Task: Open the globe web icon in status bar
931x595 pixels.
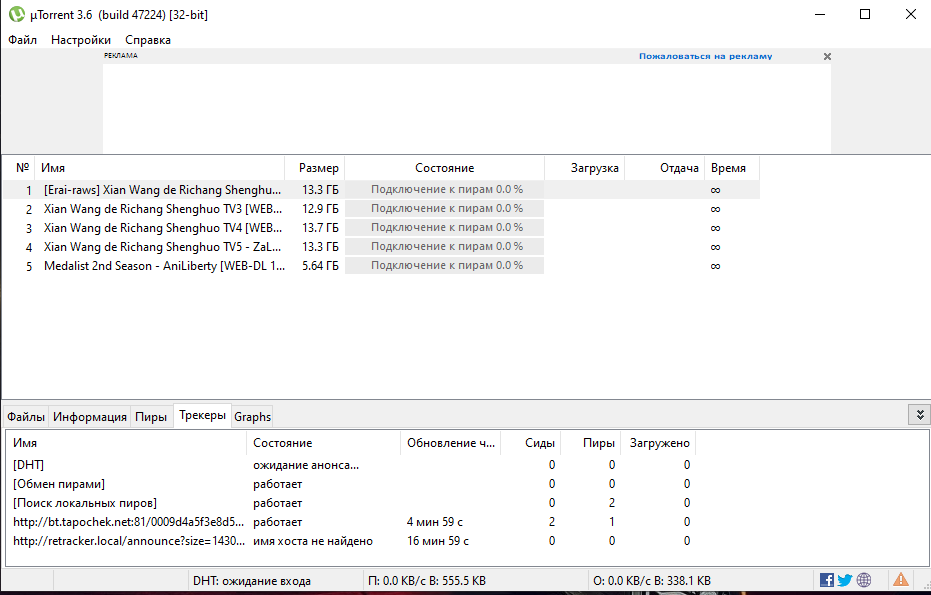Action: [863, 580]
